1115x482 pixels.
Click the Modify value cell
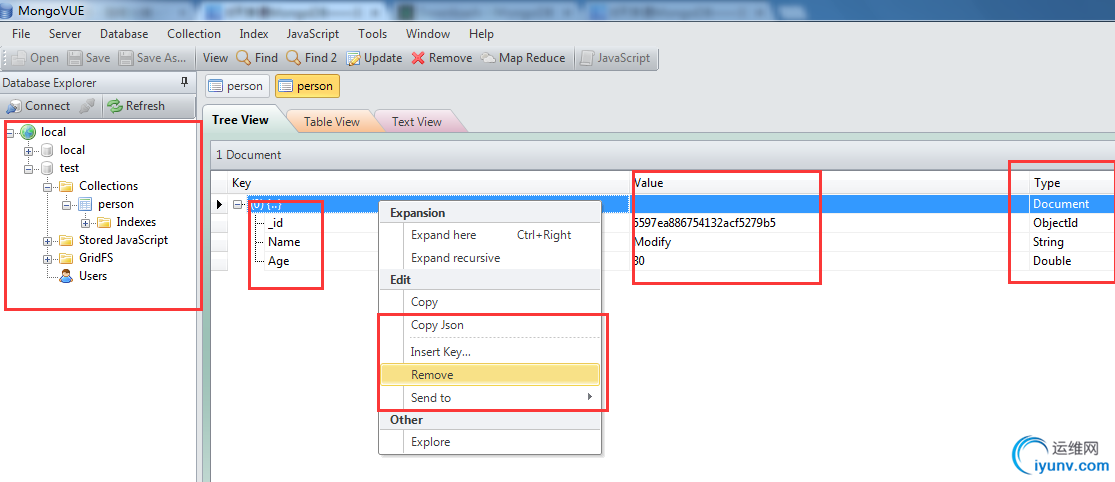(830, 242)
